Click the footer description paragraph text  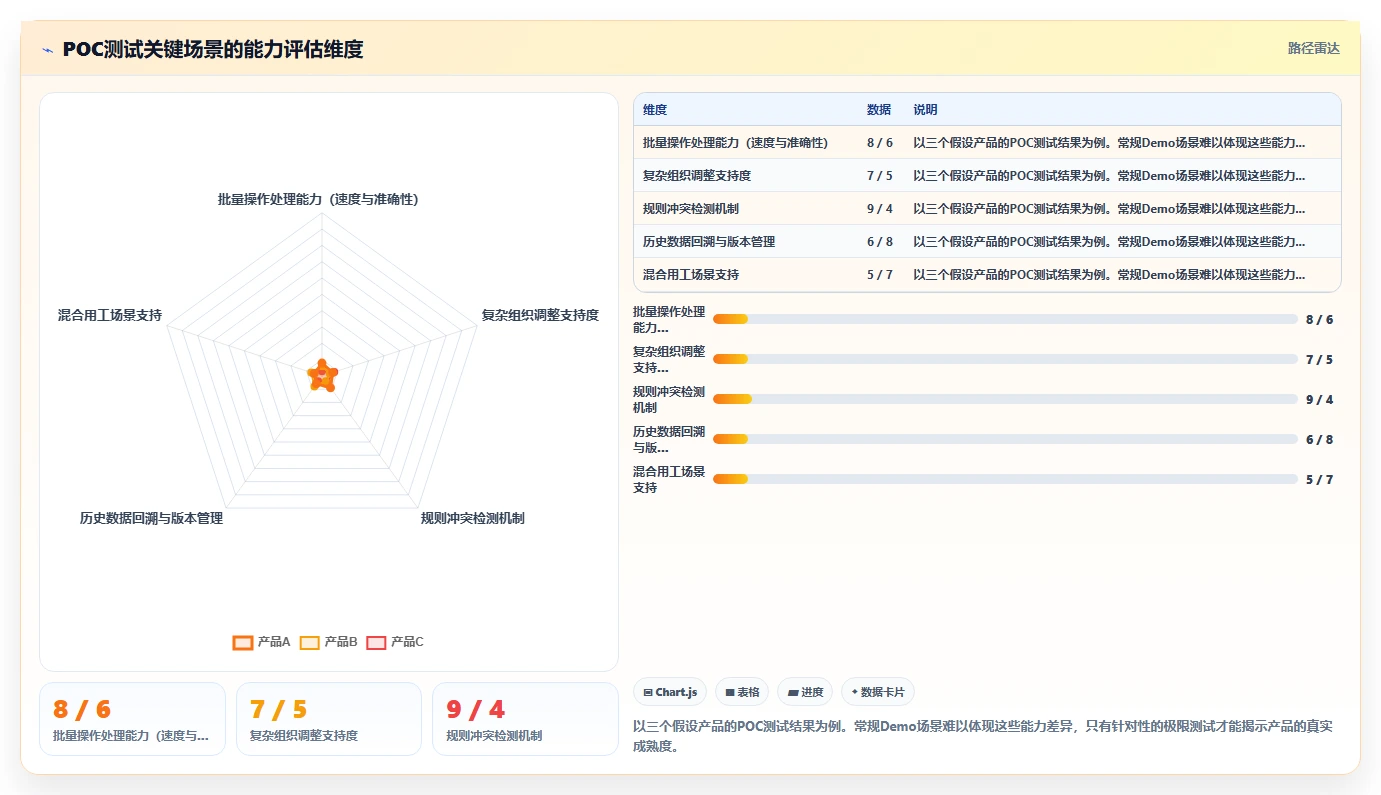[983, 736]
